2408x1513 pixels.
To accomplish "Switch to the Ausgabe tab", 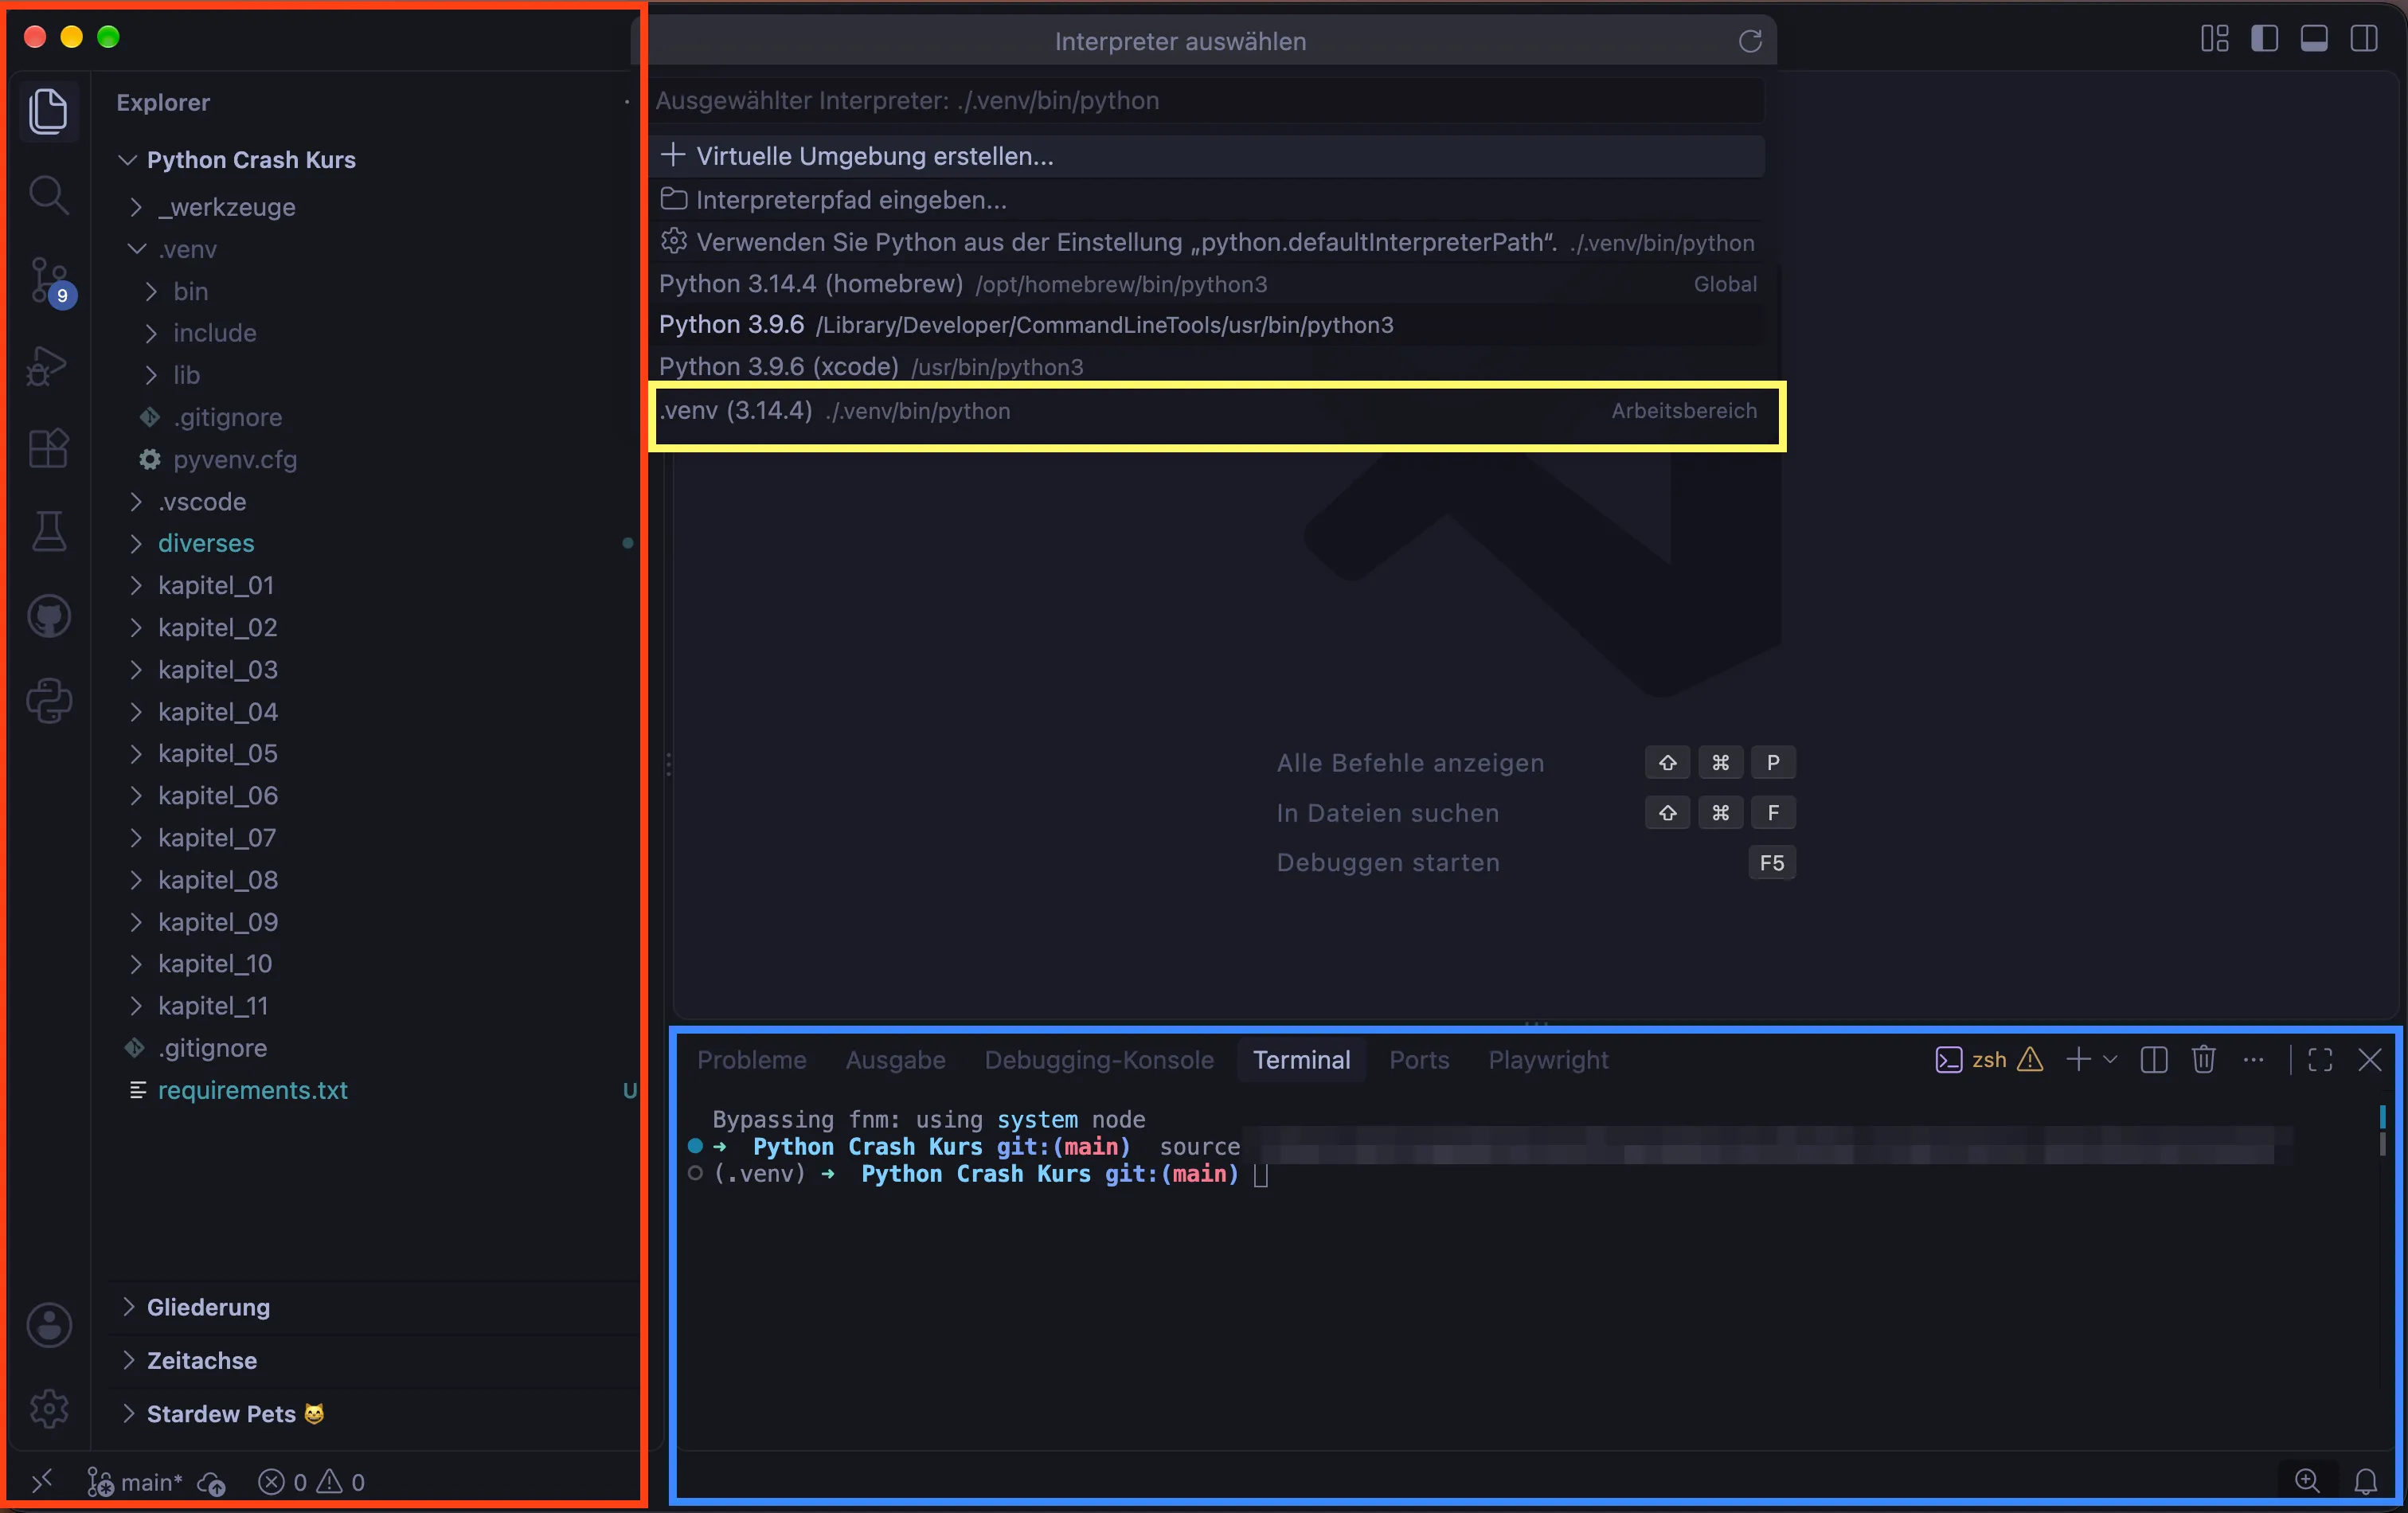I will pyautogui.click(x=895, y=1060).
